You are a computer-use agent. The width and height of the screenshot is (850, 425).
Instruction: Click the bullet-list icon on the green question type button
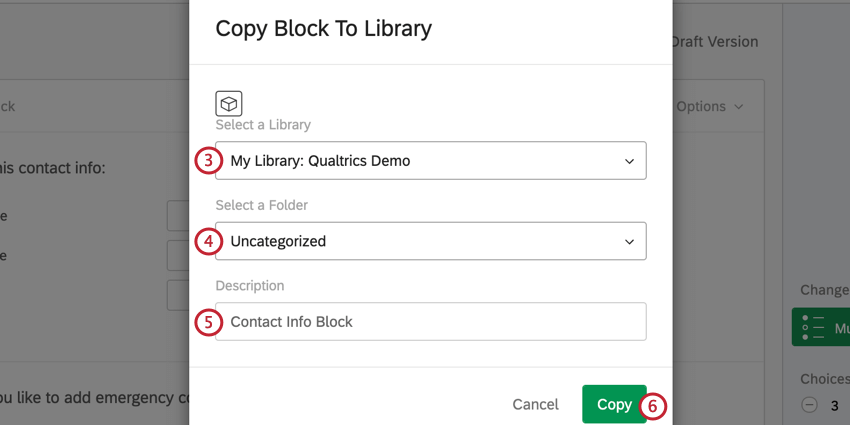(815, 327)
